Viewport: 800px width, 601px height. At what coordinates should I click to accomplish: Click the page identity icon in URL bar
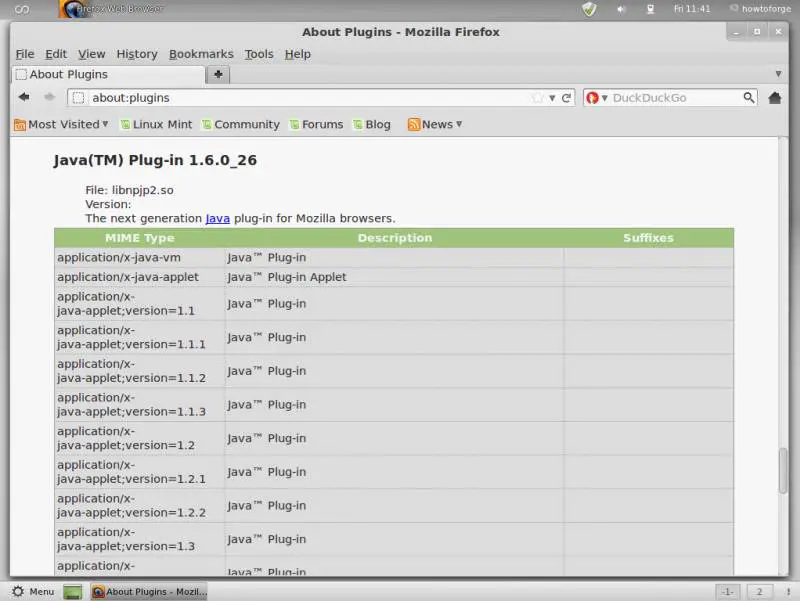[78, 98]
